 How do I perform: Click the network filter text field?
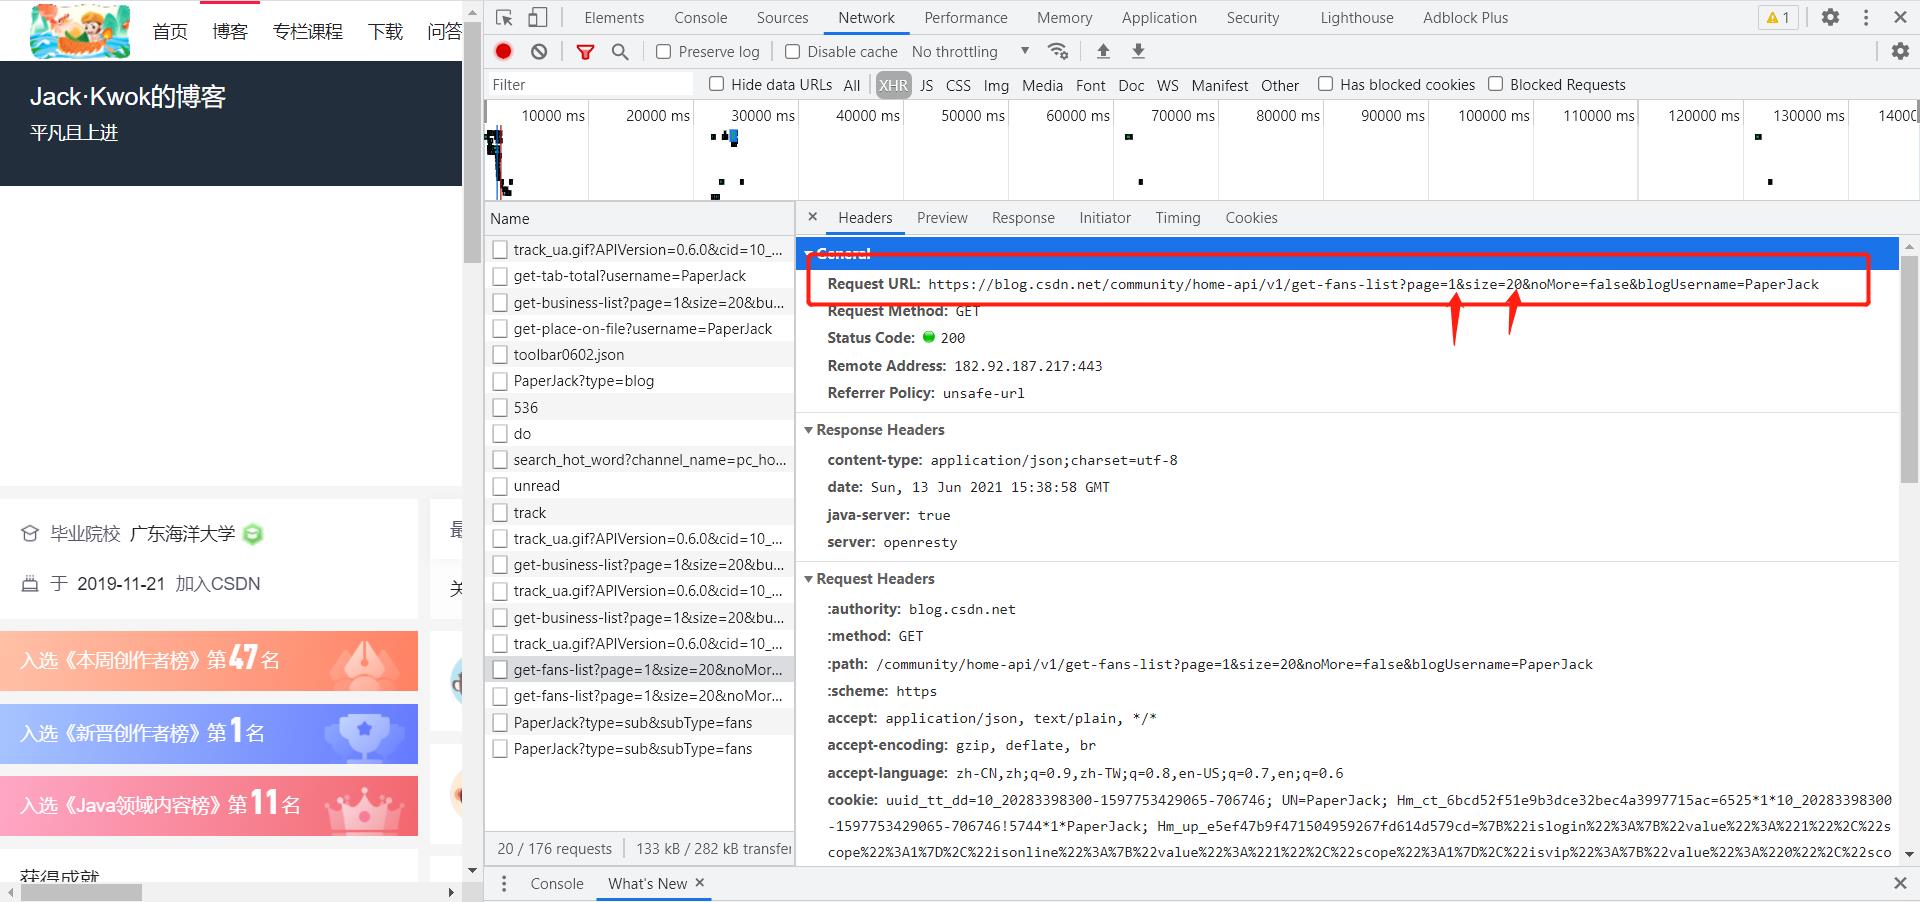[590, 84]
